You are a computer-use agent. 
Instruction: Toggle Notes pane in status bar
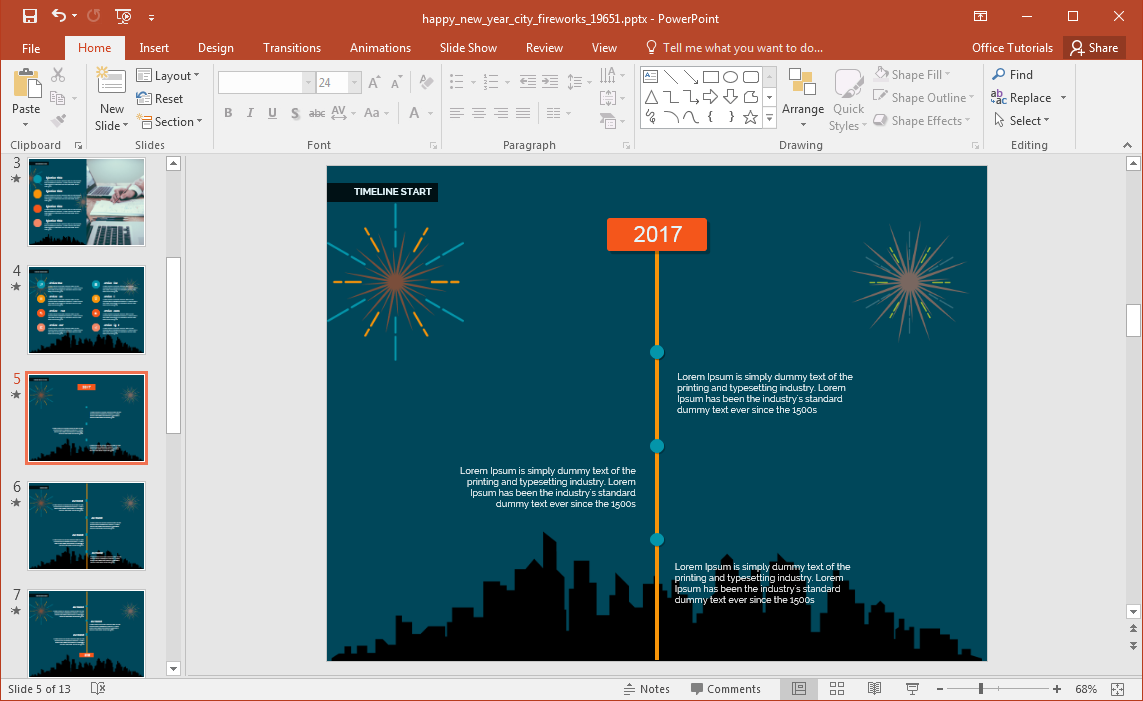647,689
